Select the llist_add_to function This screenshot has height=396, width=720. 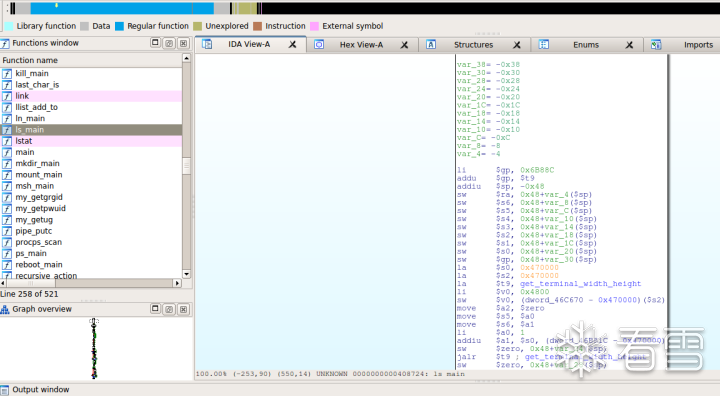coord(91,107)
